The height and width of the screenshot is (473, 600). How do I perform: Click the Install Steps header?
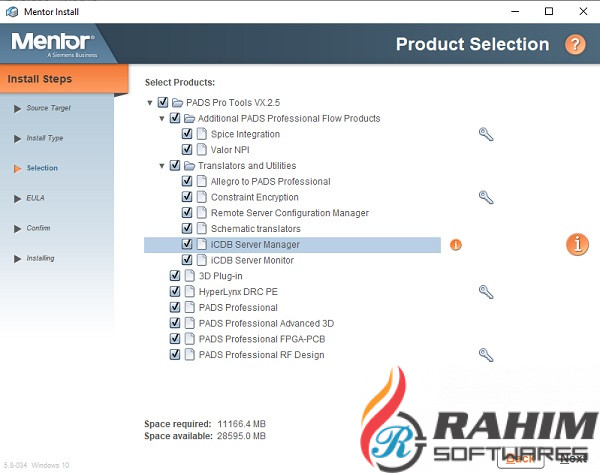pos(64,79)
